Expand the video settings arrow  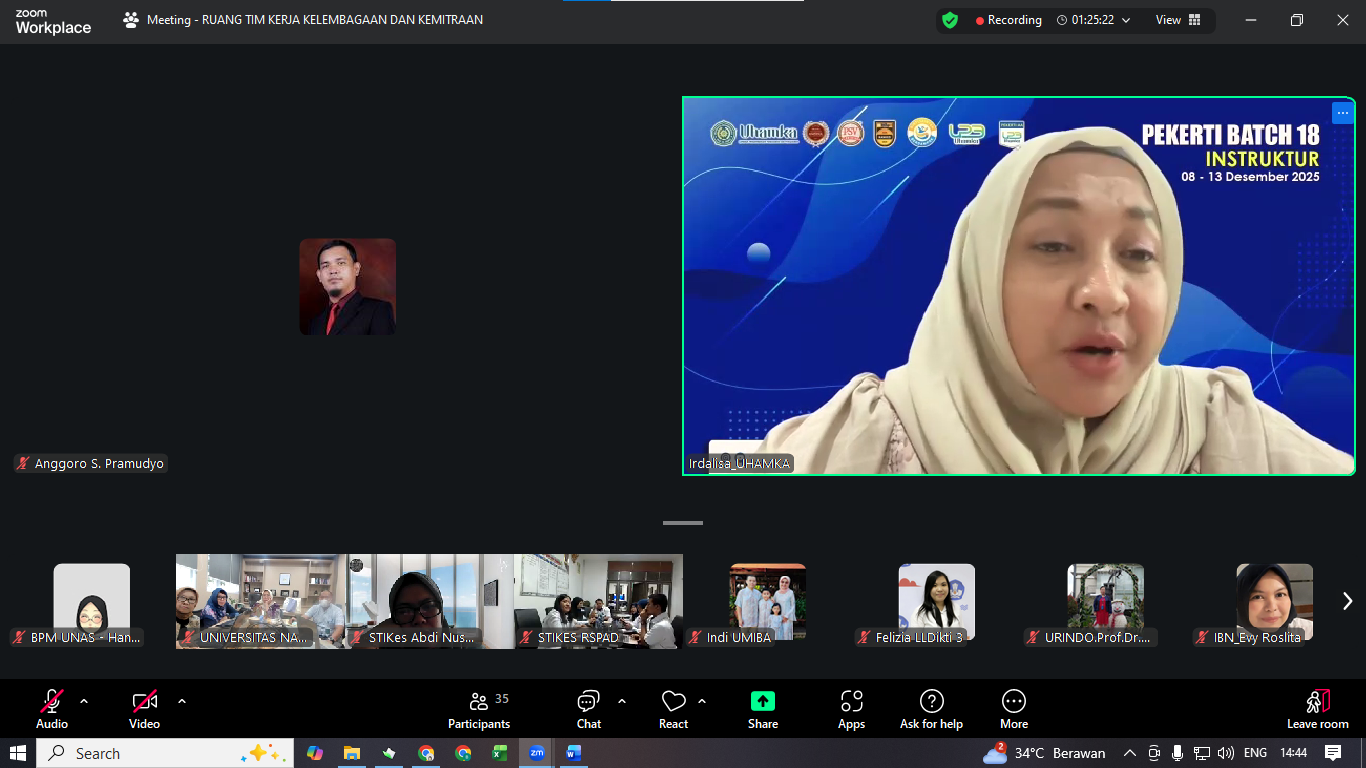point(182,701)
